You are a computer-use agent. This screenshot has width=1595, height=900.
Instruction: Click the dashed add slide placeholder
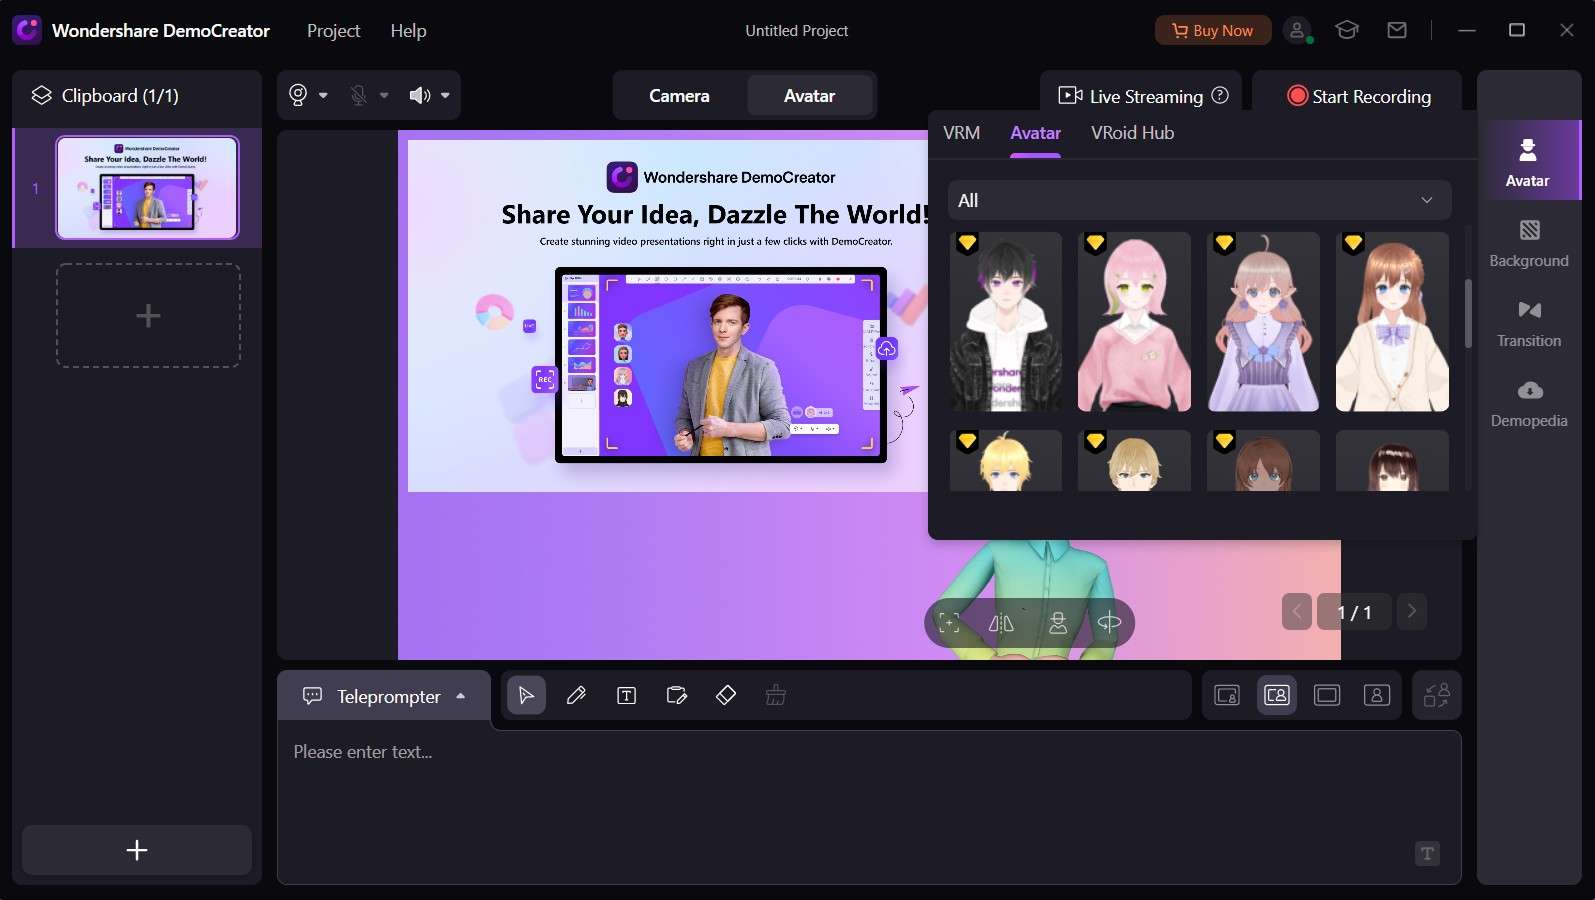(148, 316)
